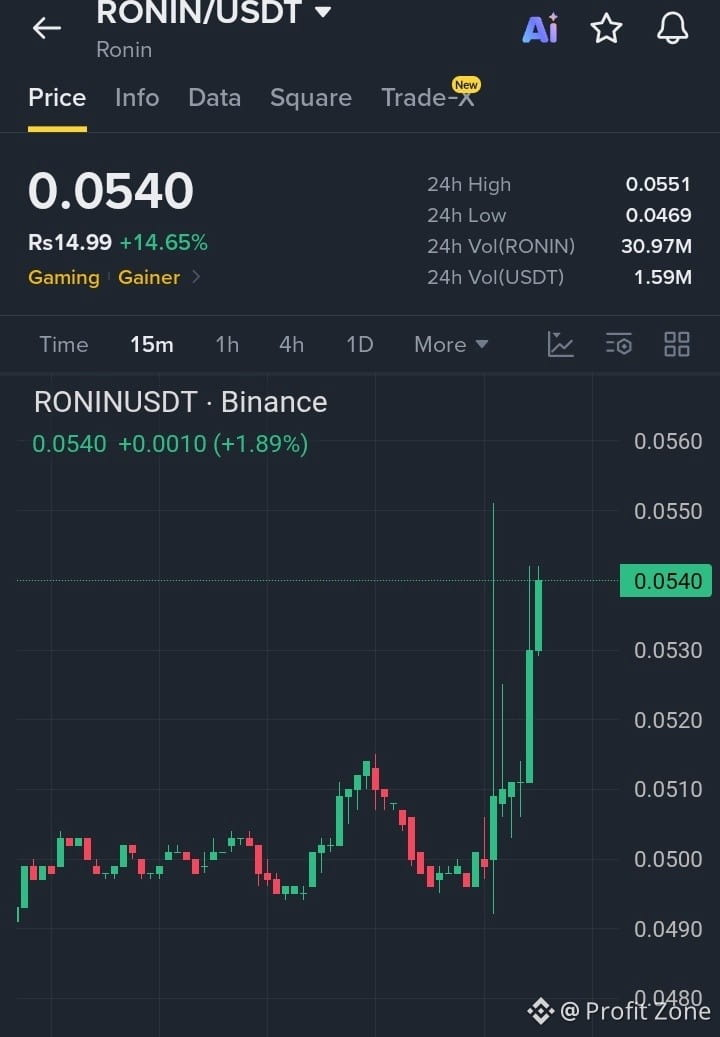
Task: Click the 0.0500 axis label
Action: 668,859
